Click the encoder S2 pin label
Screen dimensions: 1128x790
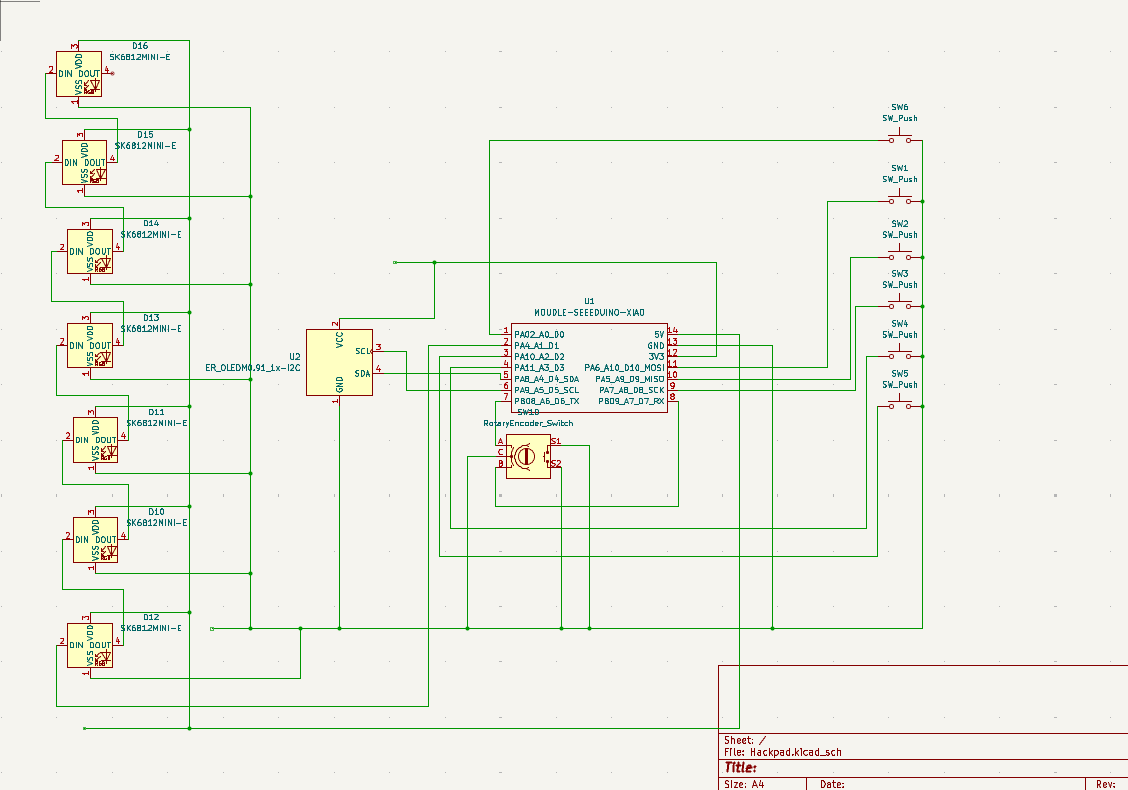coord(555,463)
